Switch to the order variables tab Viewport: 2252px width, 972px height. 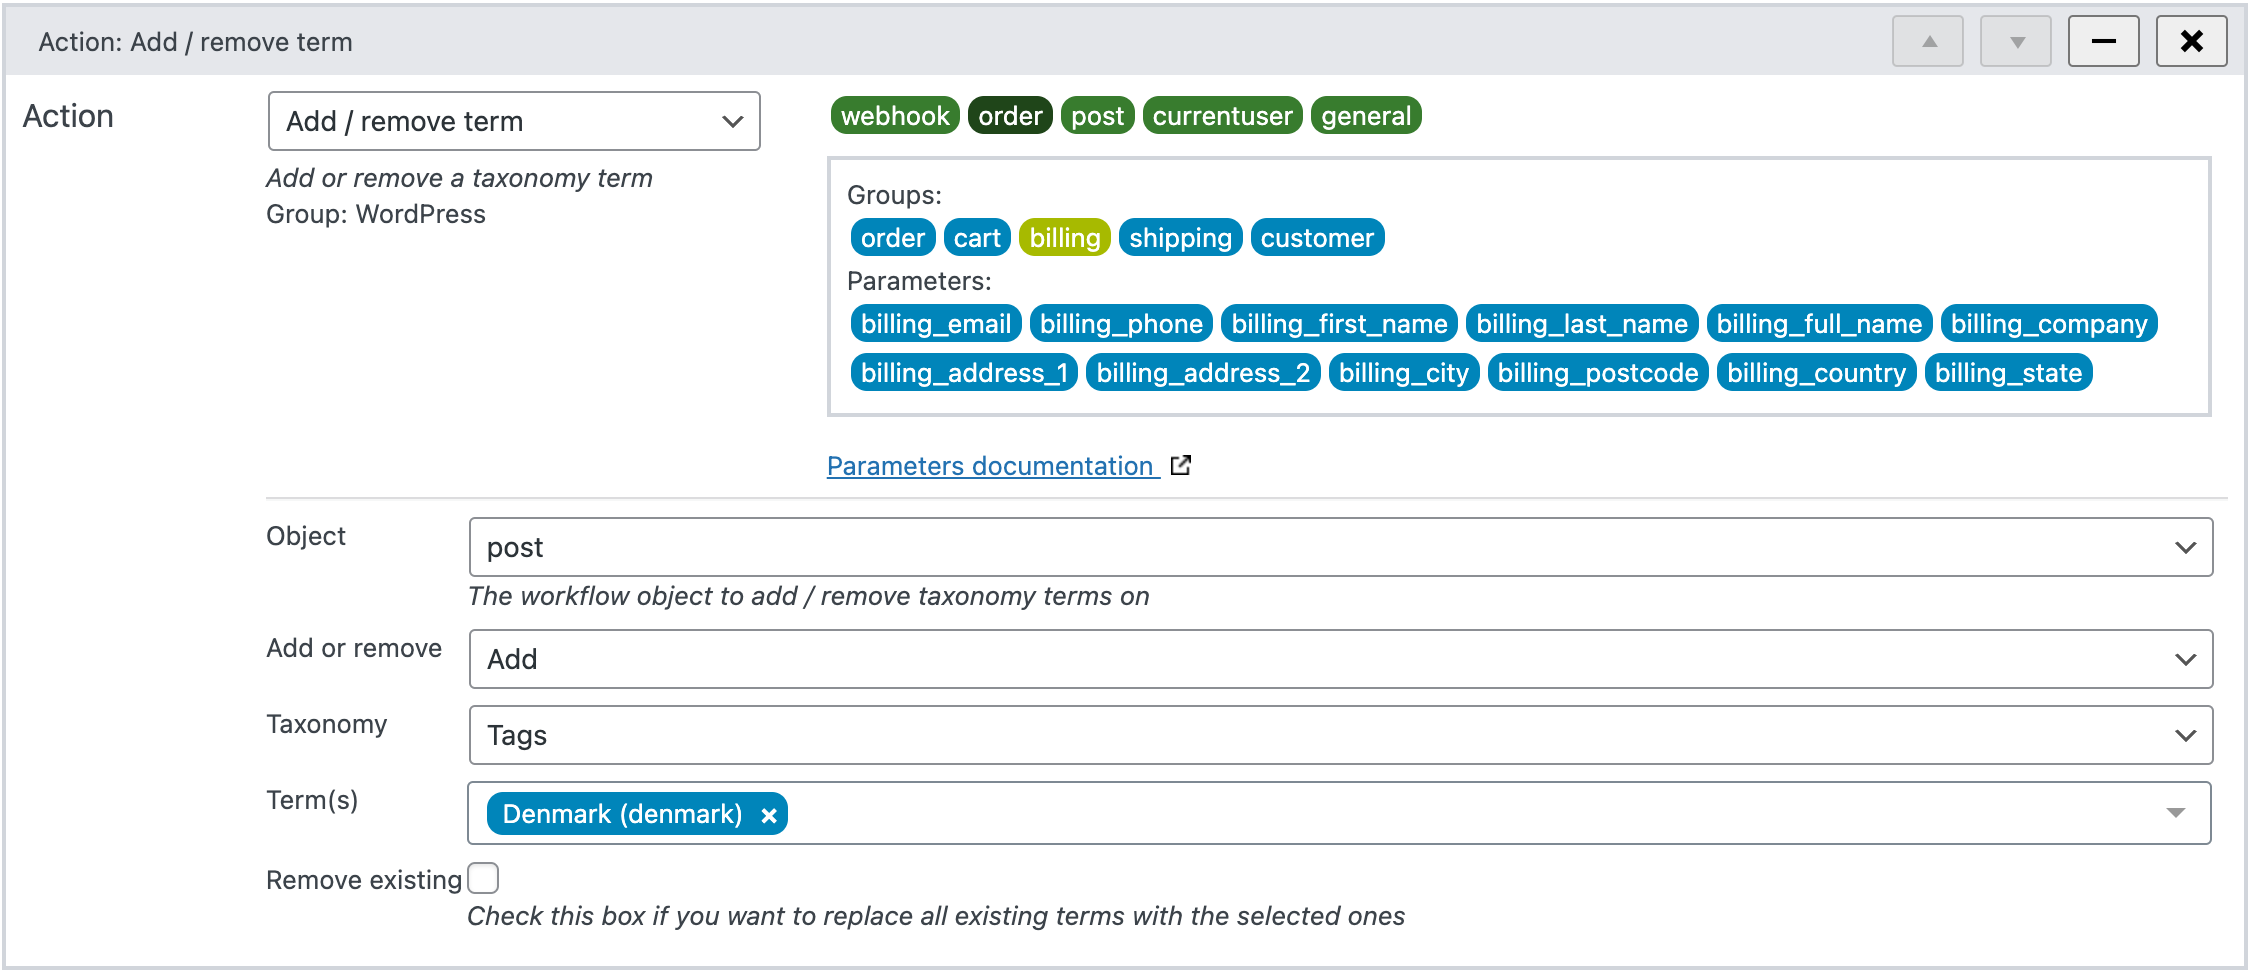click(1009, 115)
